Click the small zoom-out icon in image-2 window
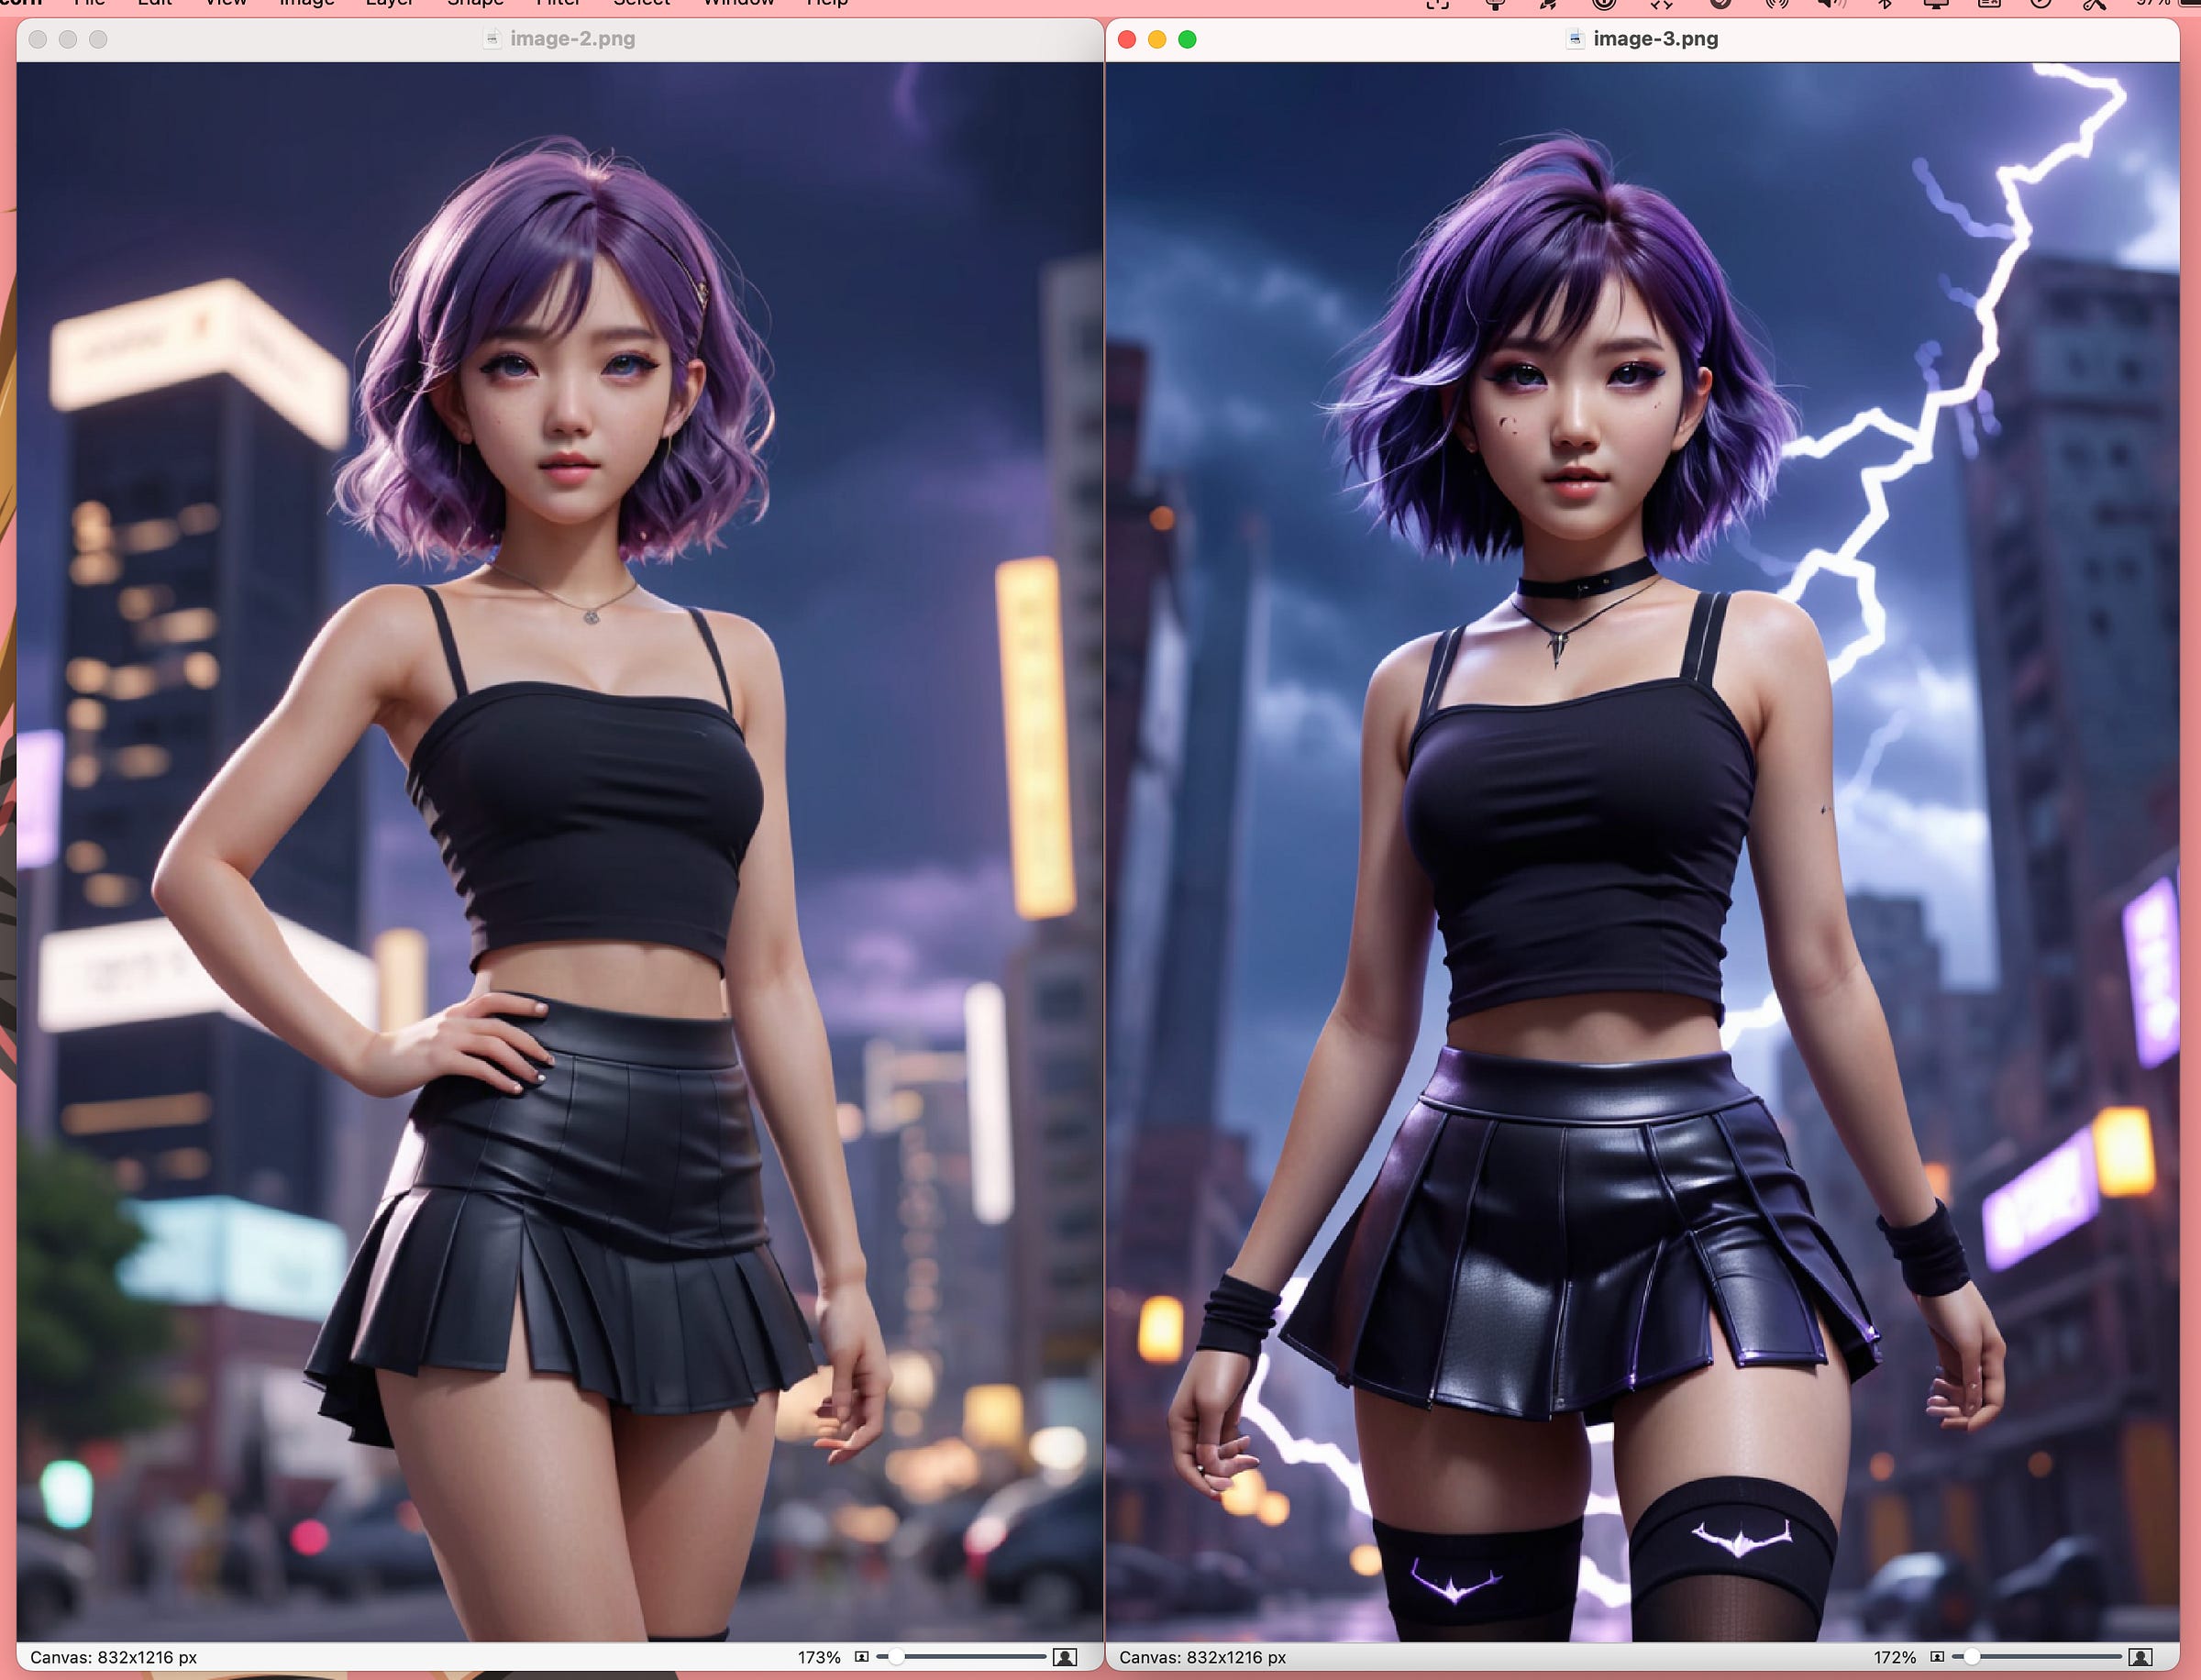The height and width of the screenshot is (1680, 2201). point(861,1657)
